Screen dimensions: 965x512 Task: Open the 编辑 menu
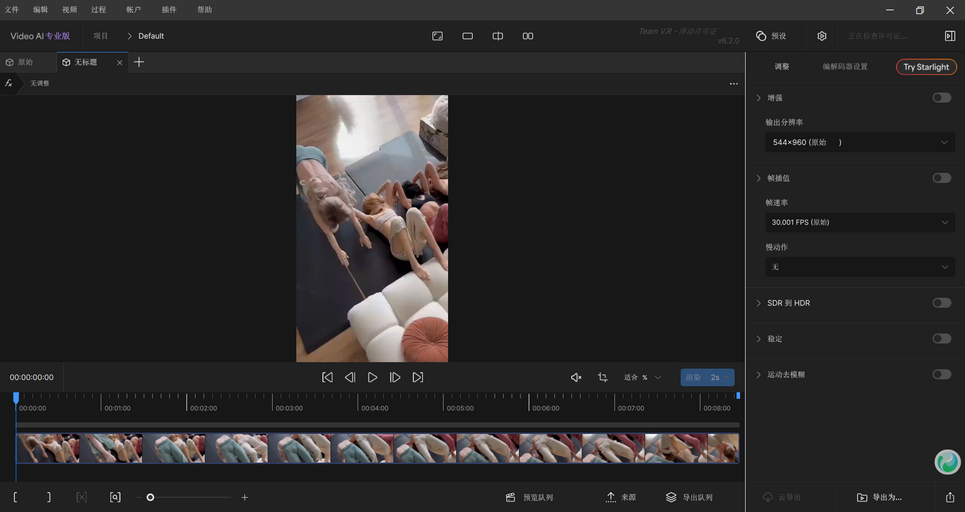click(40, 10)
